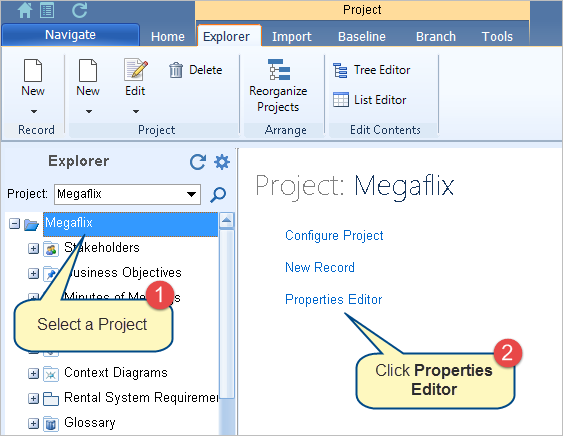Click the refresh arrow in the title bar
The image size is (563, 436).
click(x=79, y=10)
